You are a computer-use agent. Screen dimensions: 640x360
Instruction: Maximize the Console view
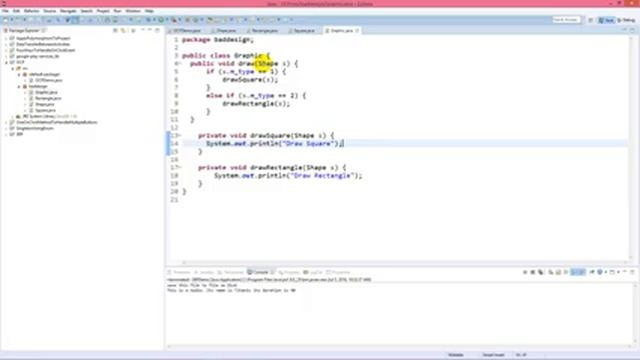632,271
